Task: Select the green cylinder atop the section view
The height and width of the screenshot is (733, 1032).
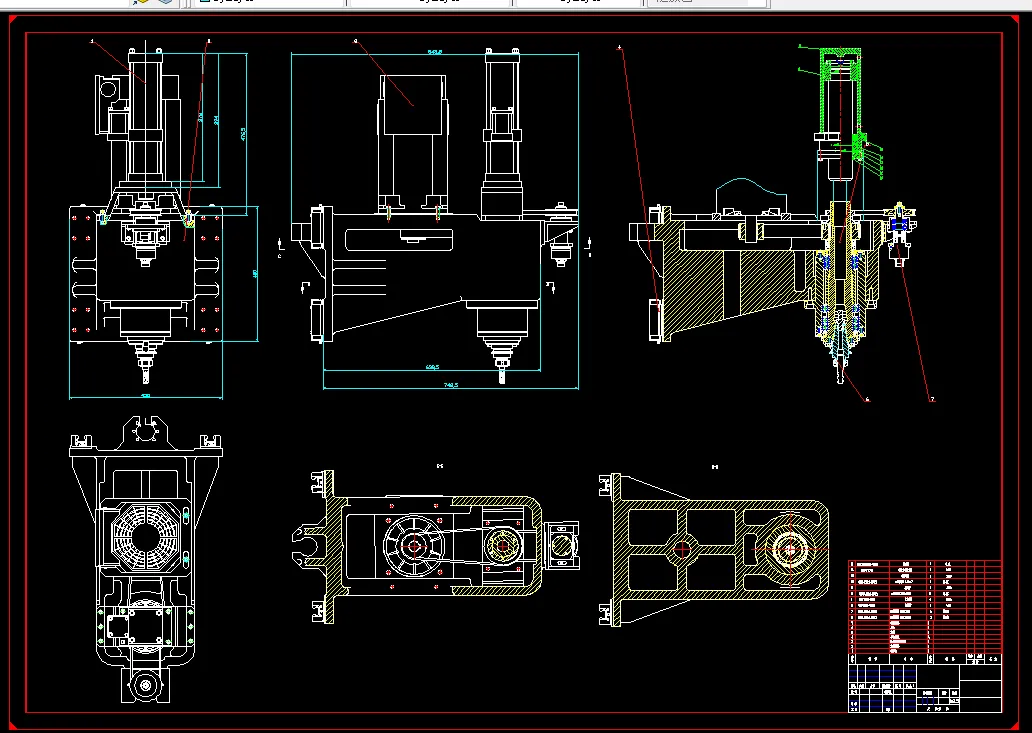Action: click(840, 89)
